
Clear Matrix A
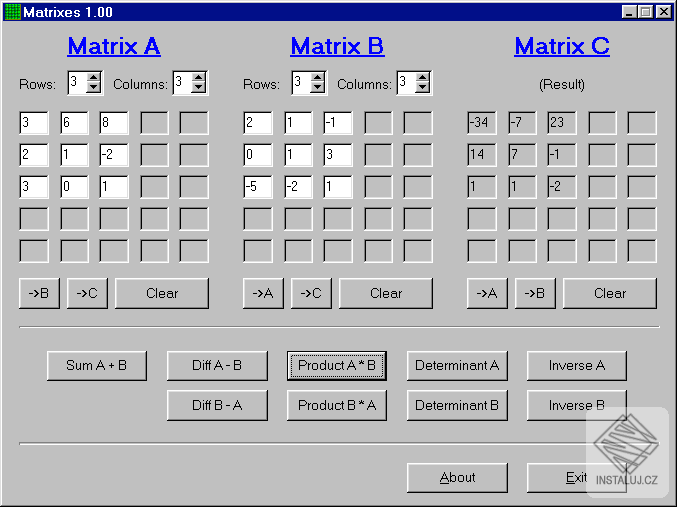162,293
